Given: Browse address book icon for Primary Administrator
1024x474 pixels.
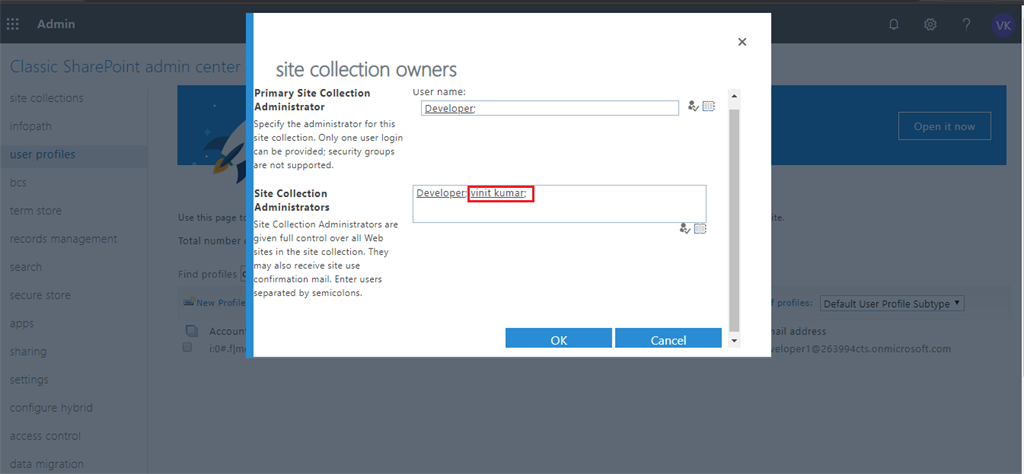Looking at the screenshot, I should click(709, 106).
